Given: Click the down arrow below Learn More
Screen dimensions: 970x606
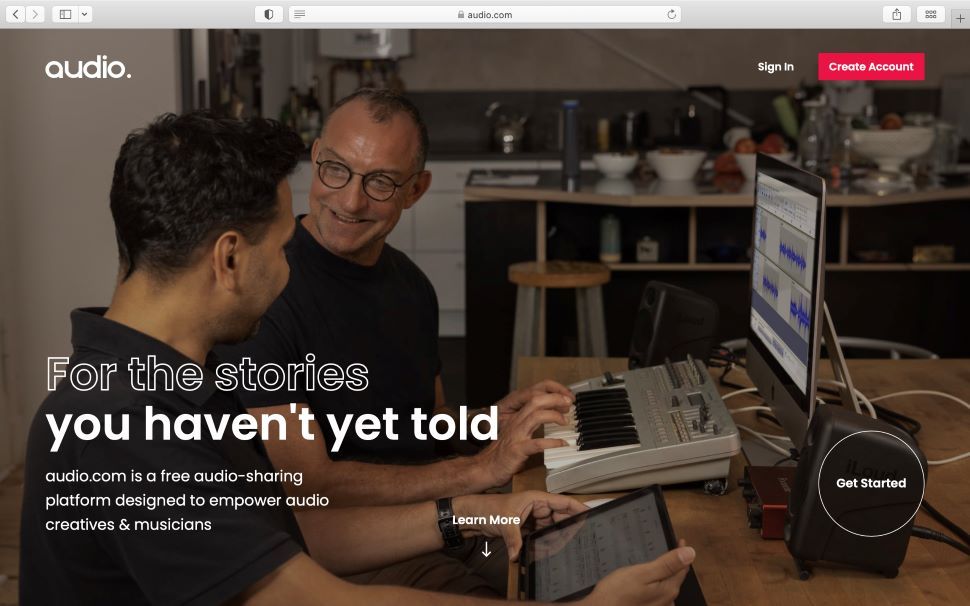Looking at the screenshot, I should [x=486, y=549].
